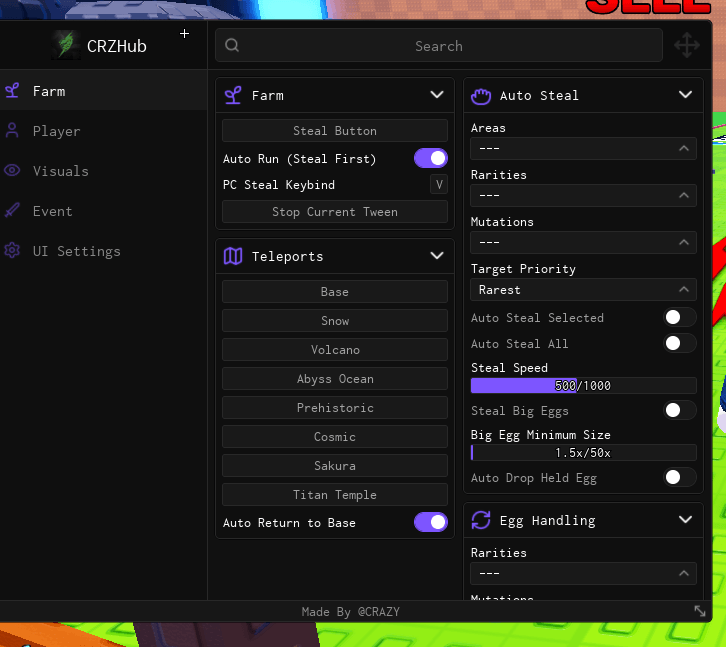Disable Auto Run (Steal First) toggle
The height and width of the screenshot is (647, 726).
click(x=431, y=158)
